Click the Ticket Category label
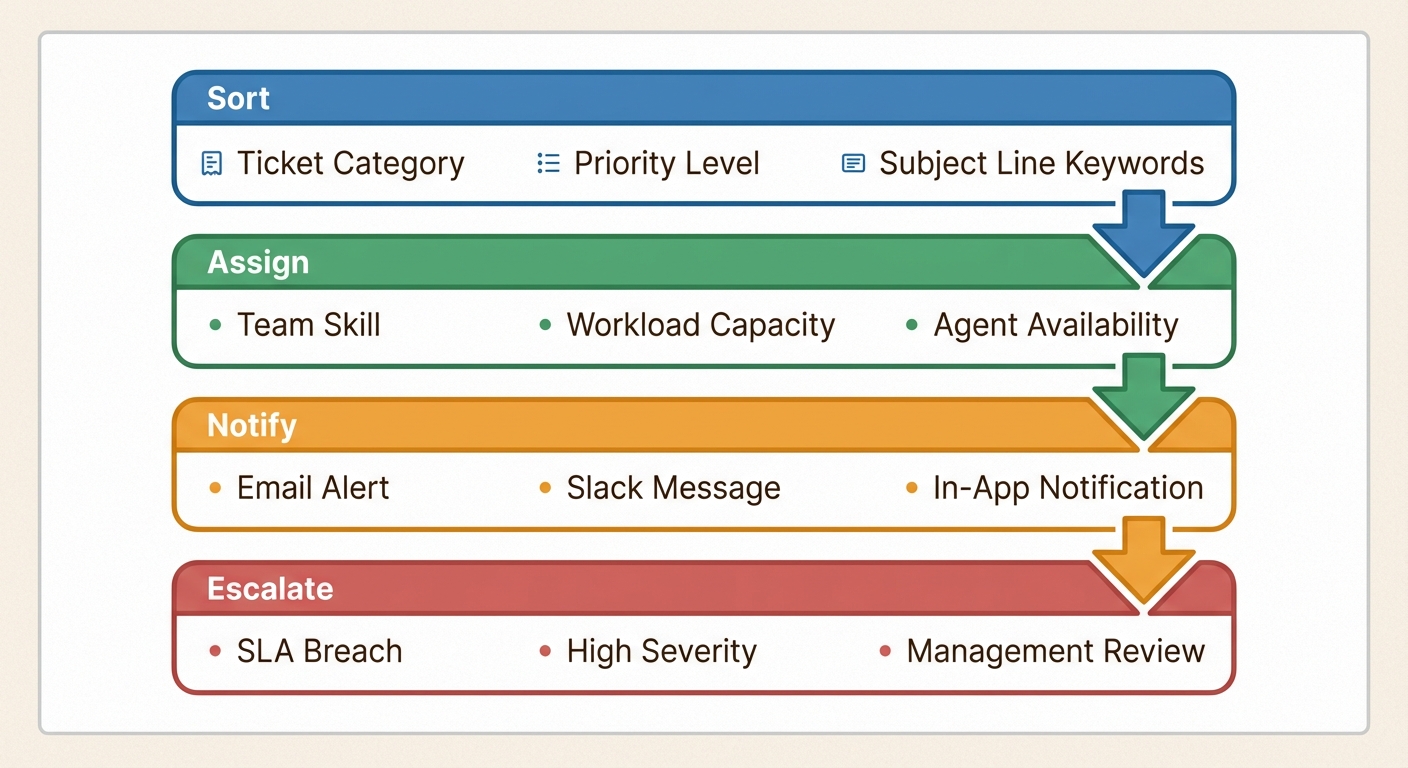 tap(350, 164)
